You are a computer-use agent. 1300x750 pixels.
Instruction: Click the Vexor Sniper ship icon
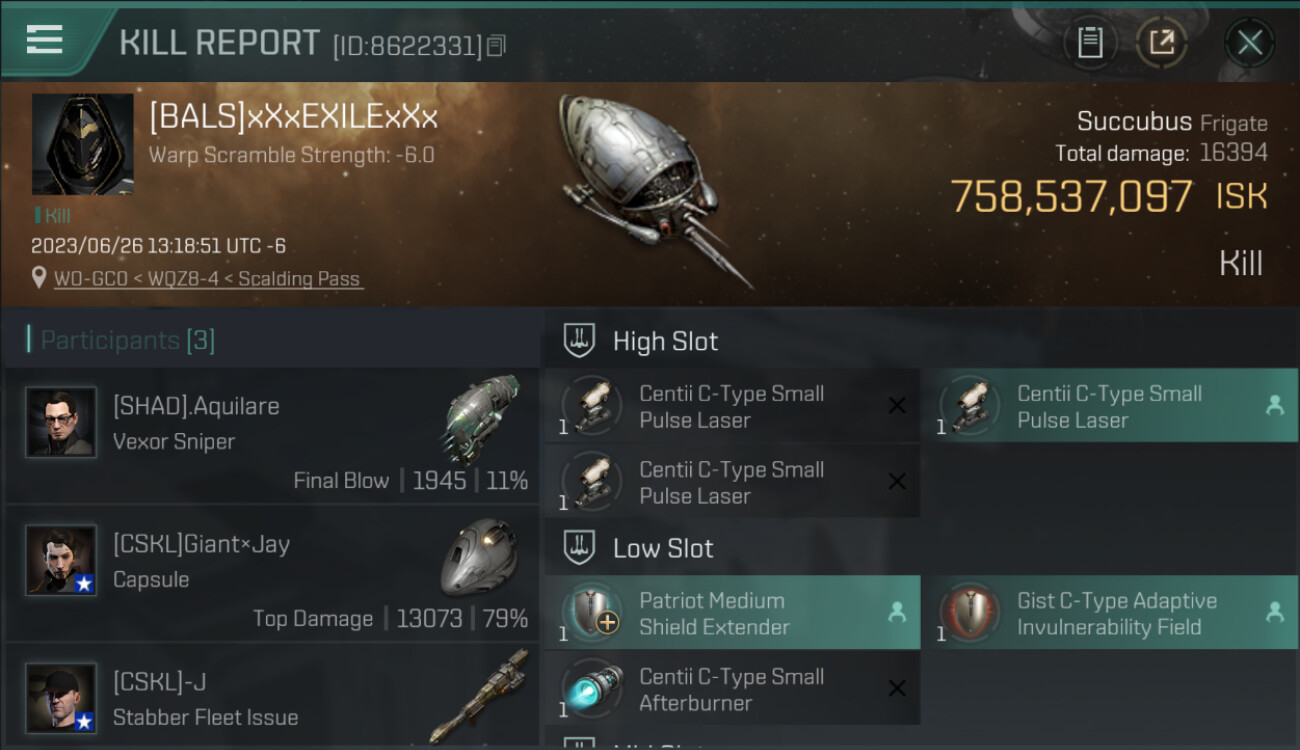(x=482, y=418)
